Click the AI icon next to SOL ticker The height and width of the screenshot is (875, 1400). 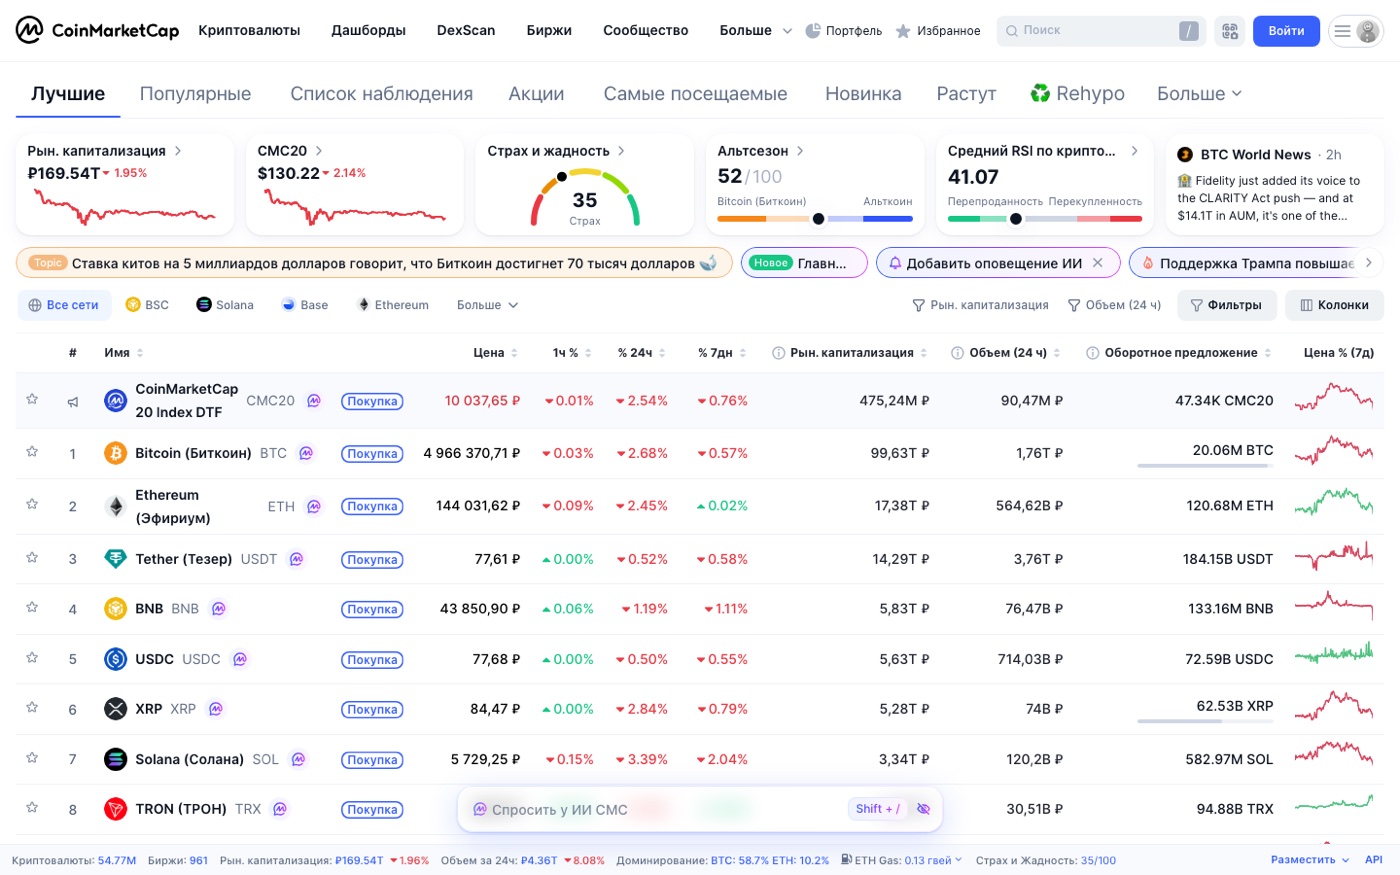(298, 759)
